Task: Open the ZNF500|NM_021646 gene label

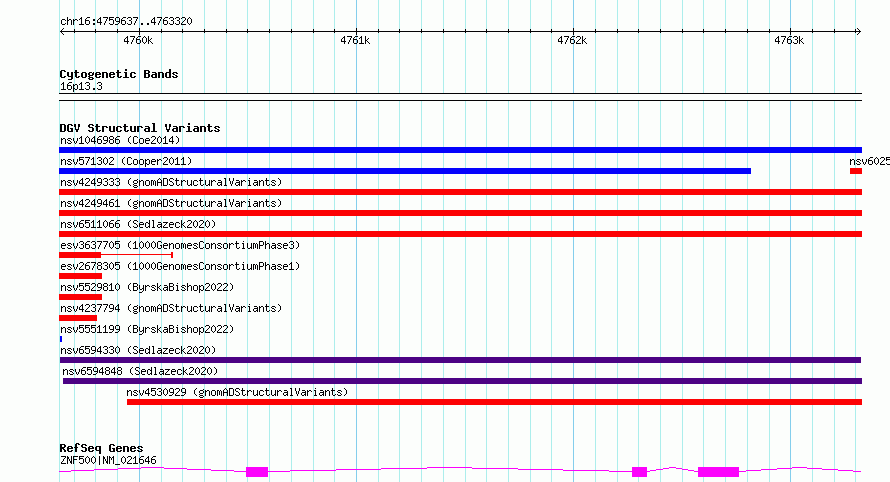Action: (108, 460)
